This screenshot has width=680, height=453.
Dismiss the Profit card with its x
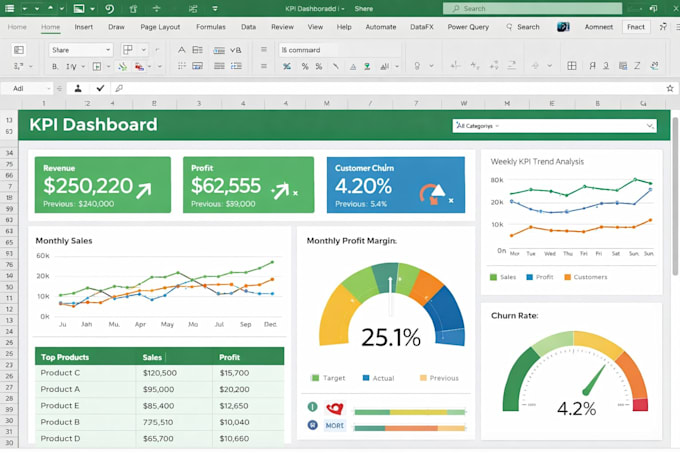(x=295, y=193)
